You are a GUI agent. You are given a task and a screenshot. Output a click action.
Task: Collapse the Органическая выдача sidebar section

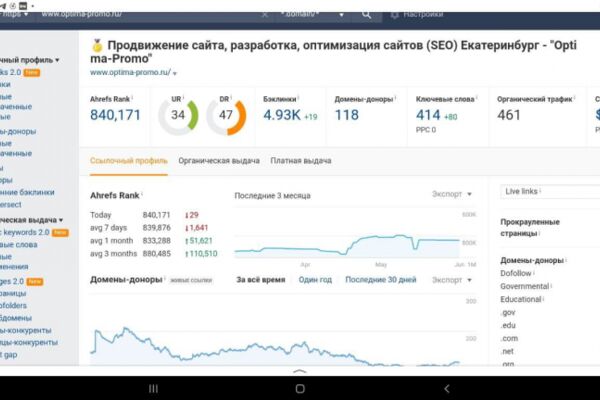[x=31, y=220]
